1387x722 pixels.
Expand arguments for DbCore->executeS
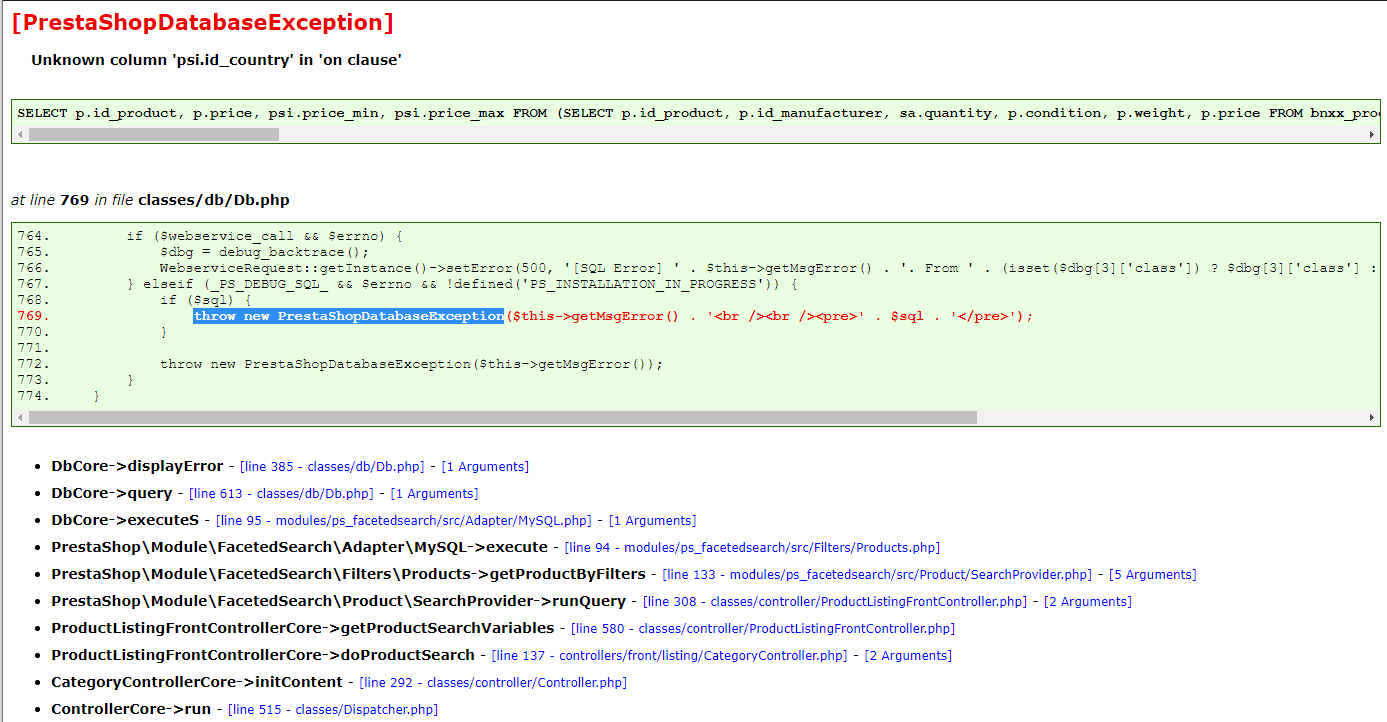[652, 521]
